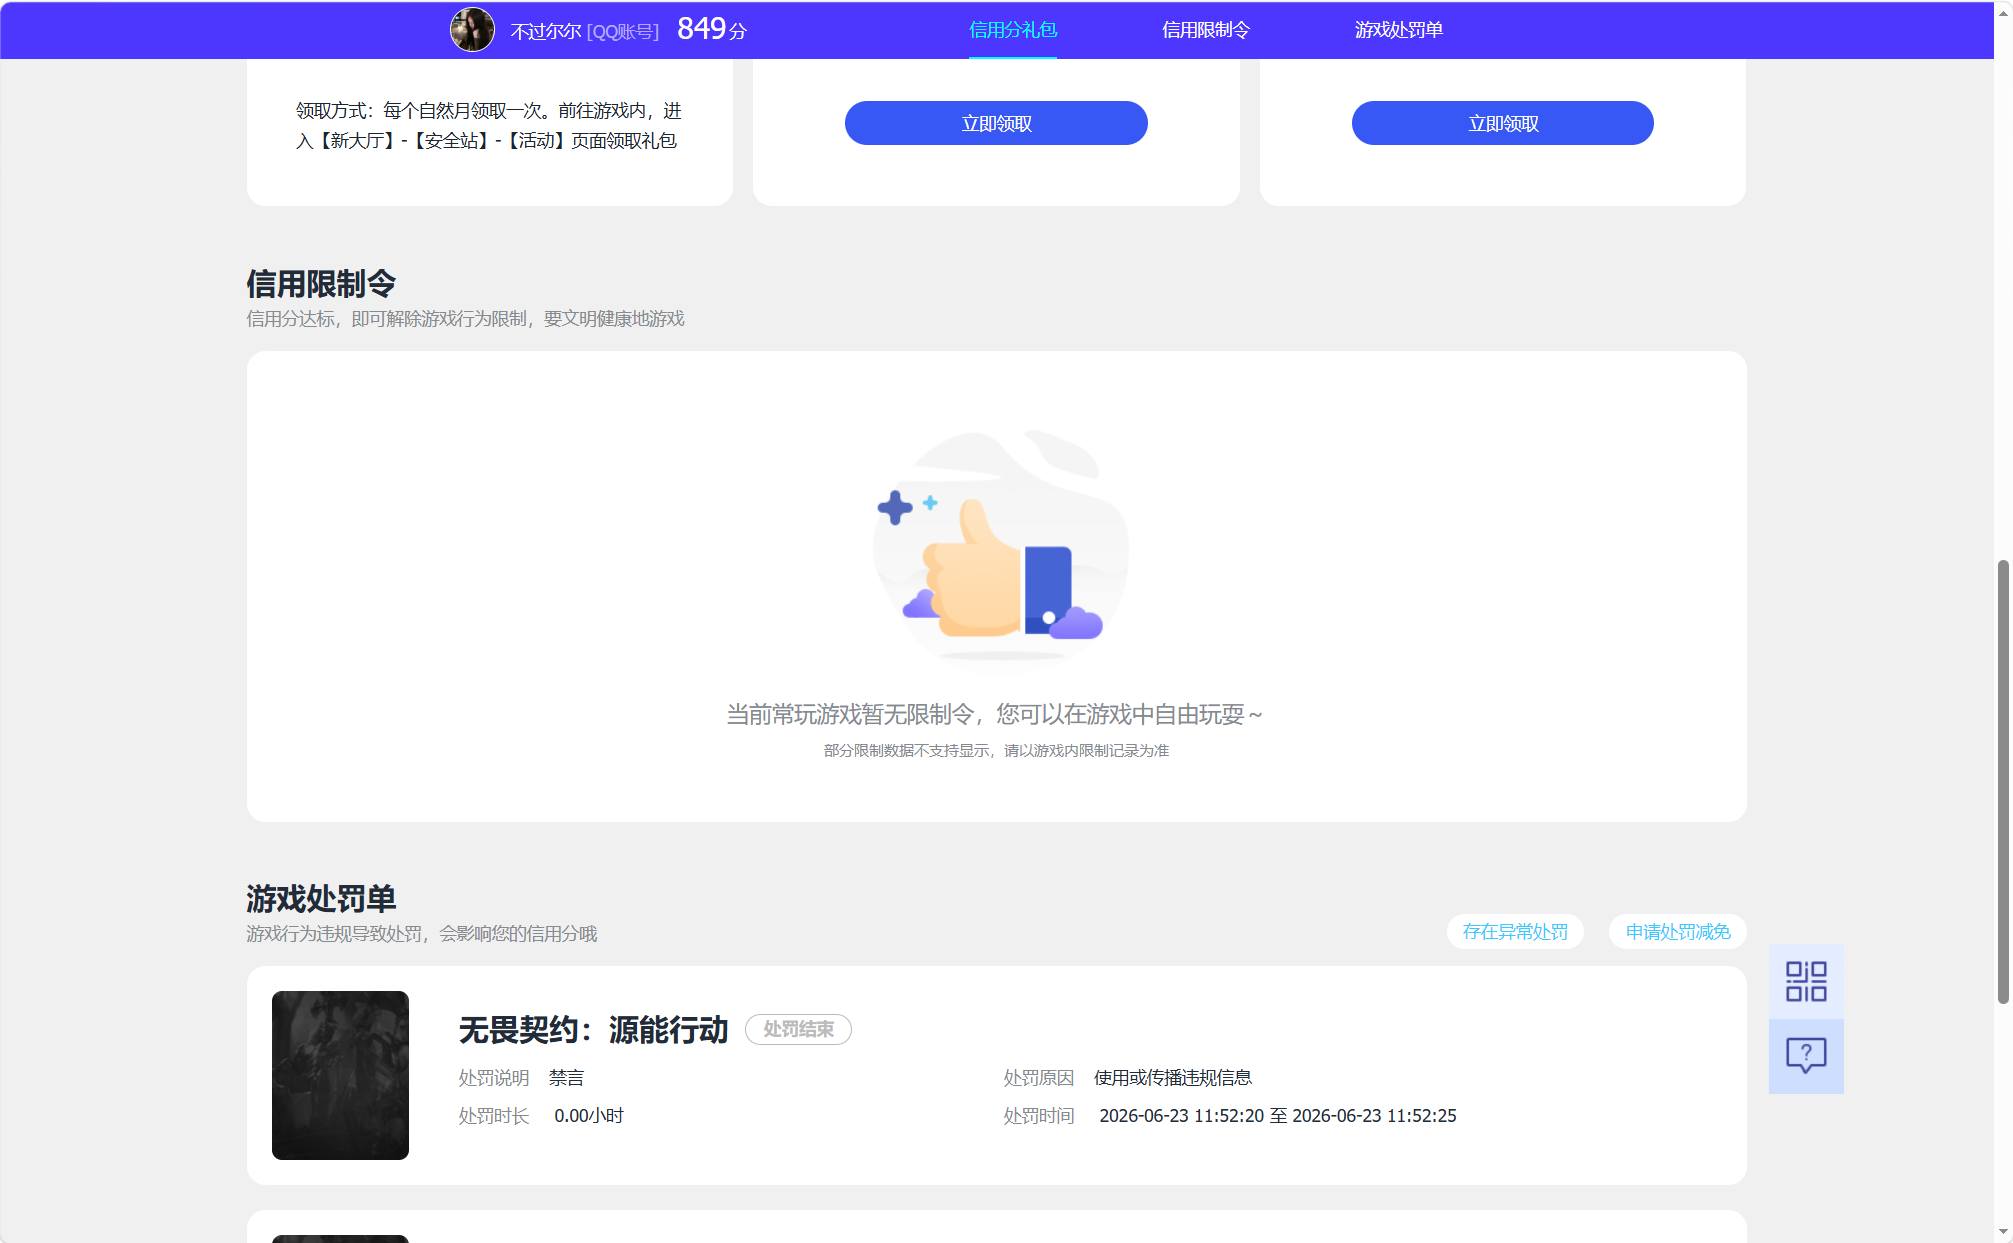
Task: Click the punishment time range text
Action: point(1278,1115)
